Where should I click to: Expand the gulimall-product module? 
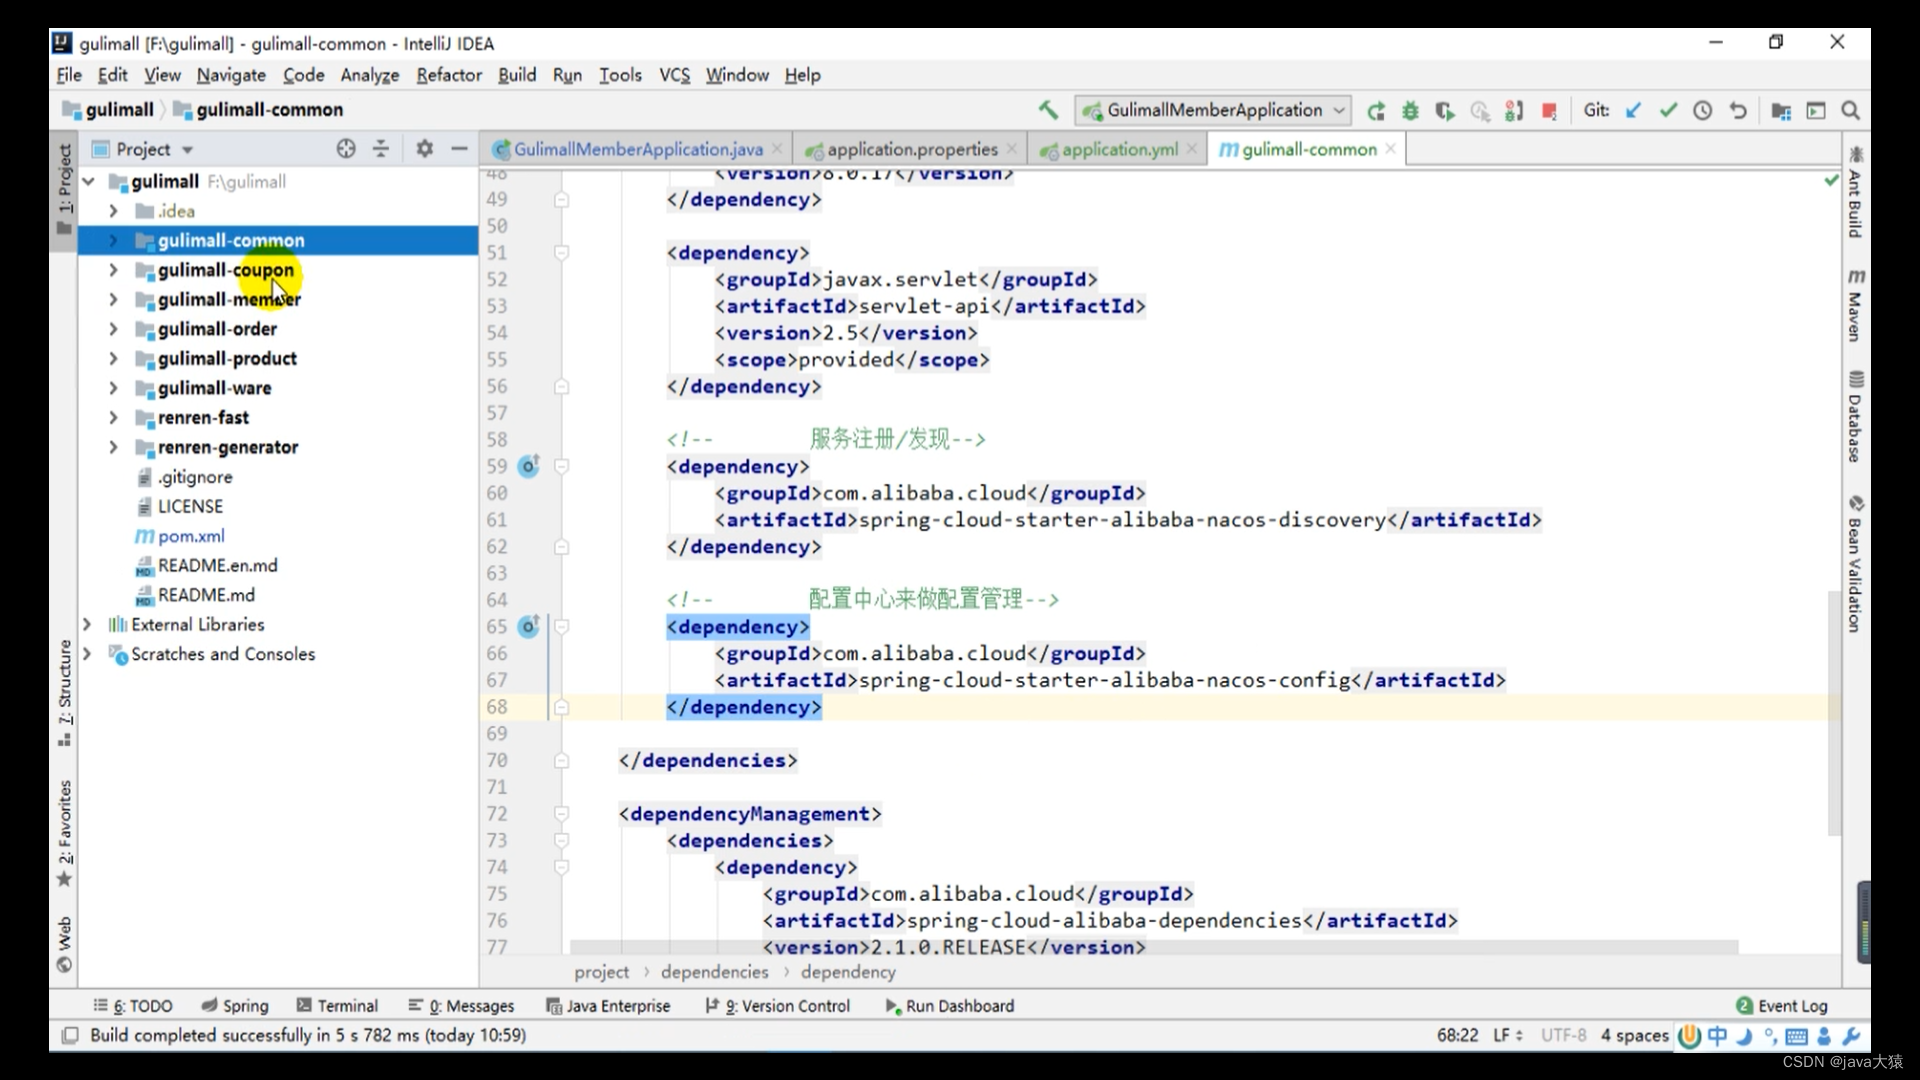pyautogui.click(x=113, y=358)
